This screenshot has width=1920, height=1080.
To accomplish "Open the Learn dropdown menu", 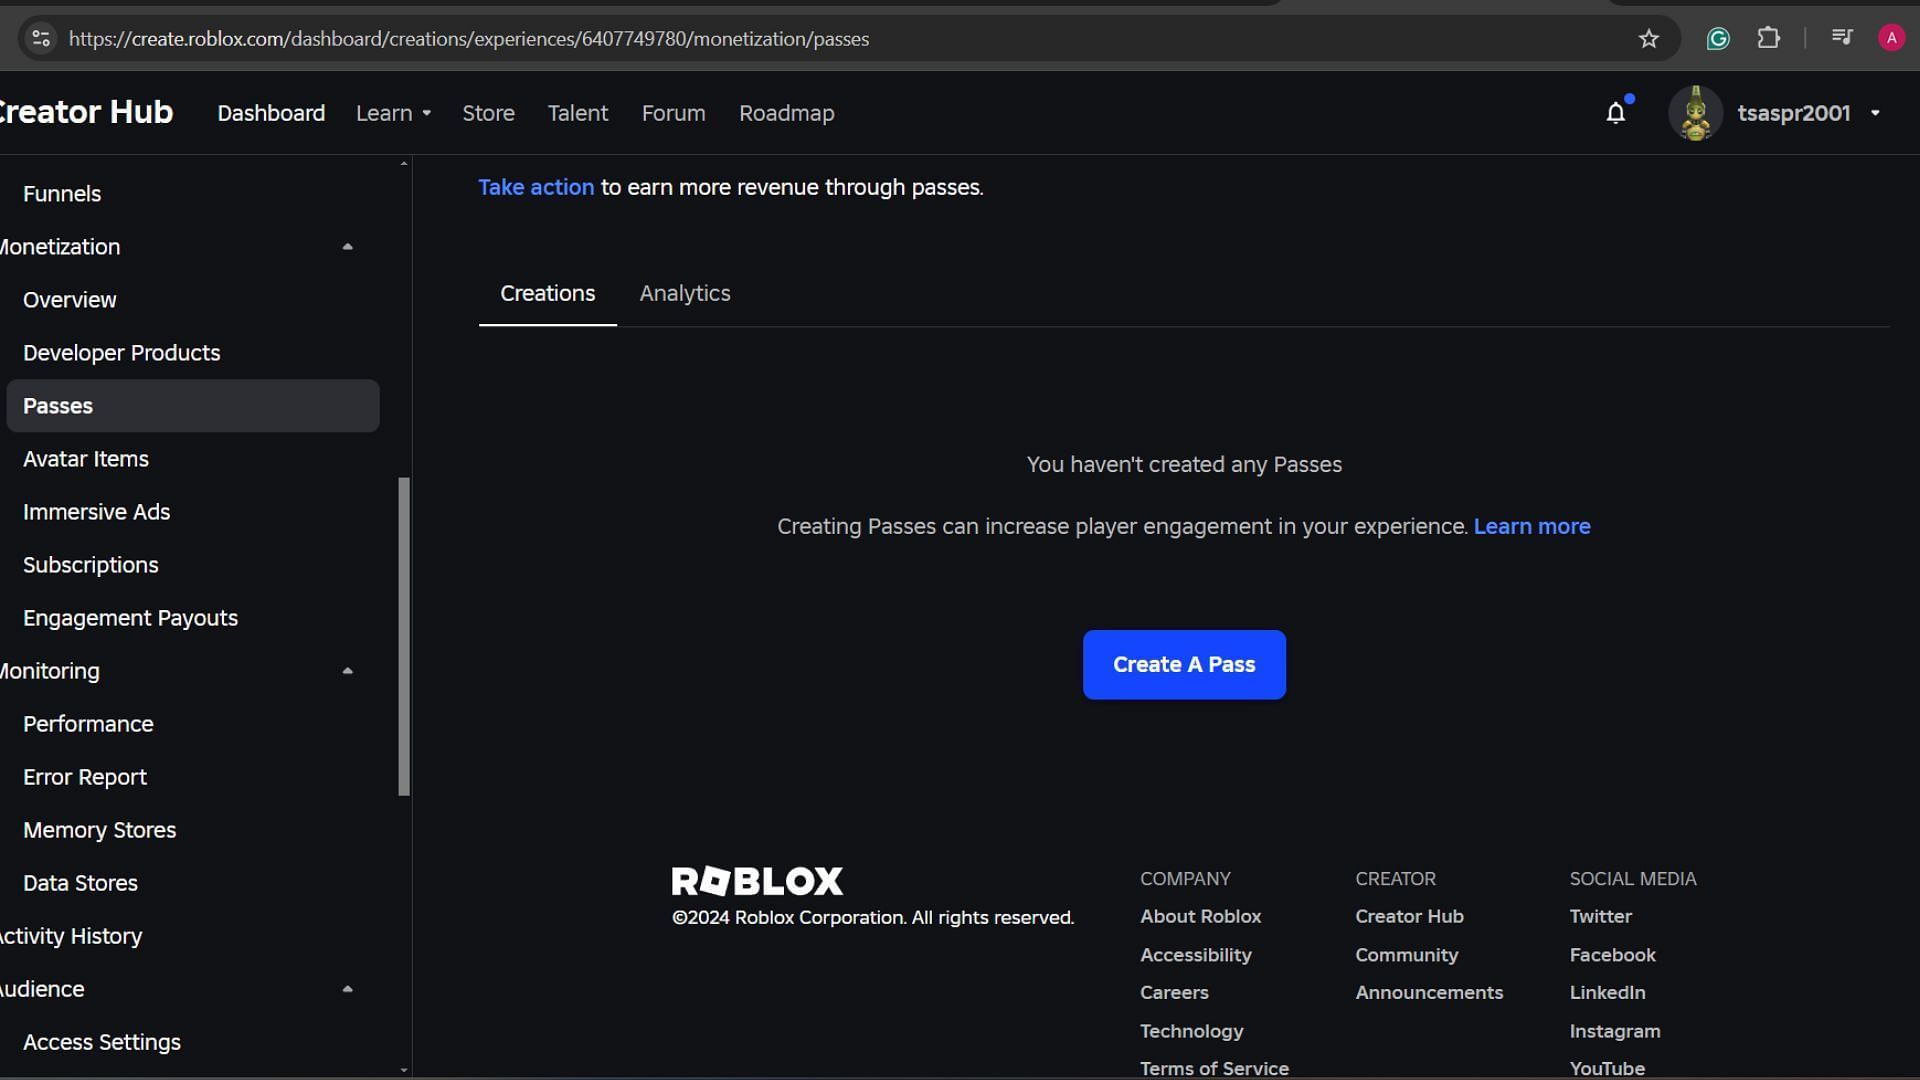I will click(x=393, y=113).
